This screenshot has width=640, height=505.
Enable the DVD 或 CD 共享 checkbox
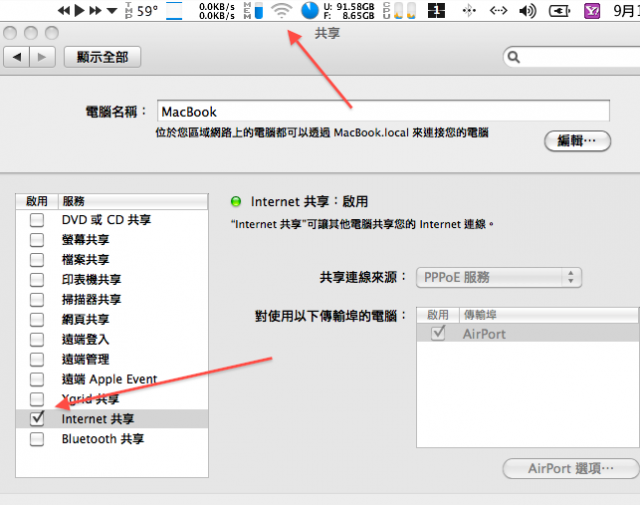click(x=37, y=220)
